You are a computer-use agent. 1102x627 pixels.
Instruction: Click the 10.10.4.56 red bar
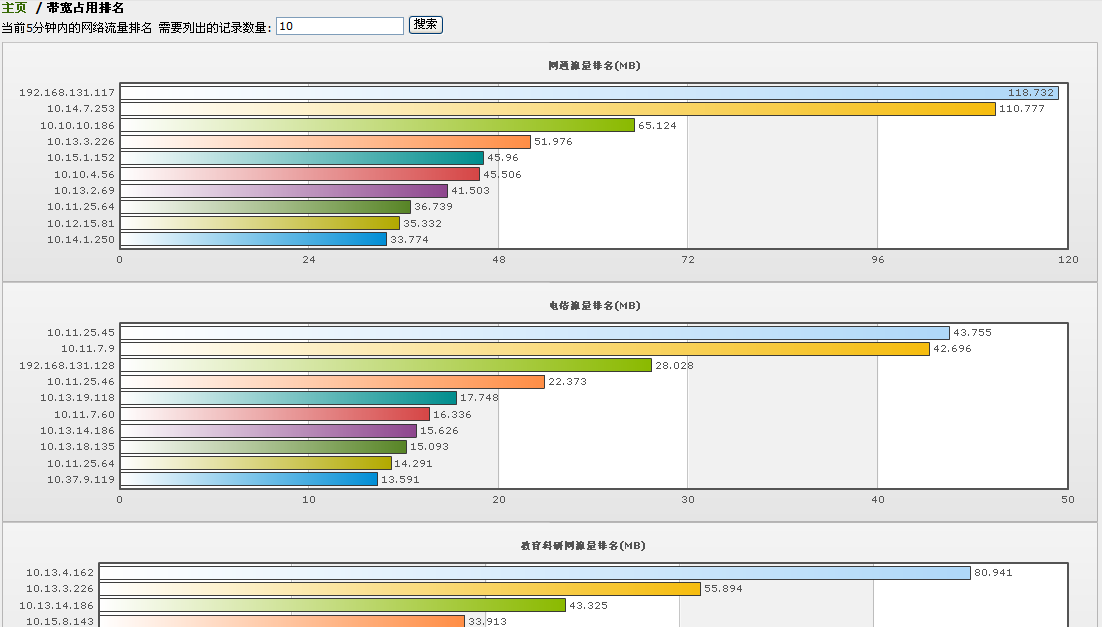299,174
